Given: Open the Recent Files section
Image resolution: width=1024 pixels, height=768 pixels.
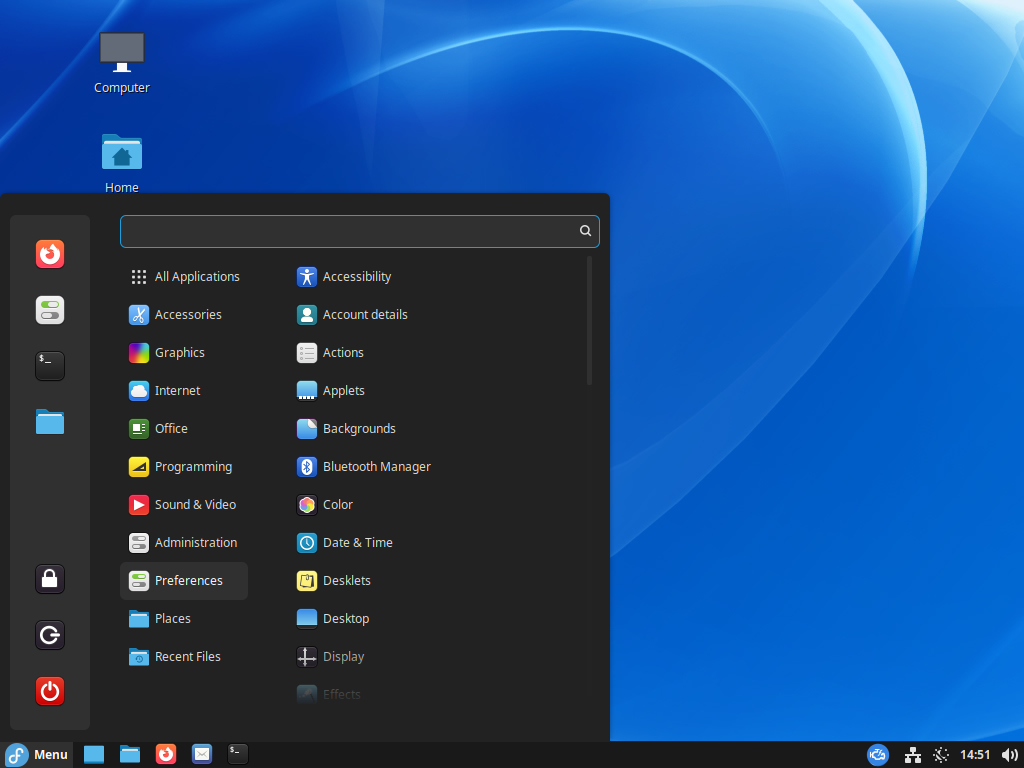Looking at the screenshot, I should pos(186,656).
